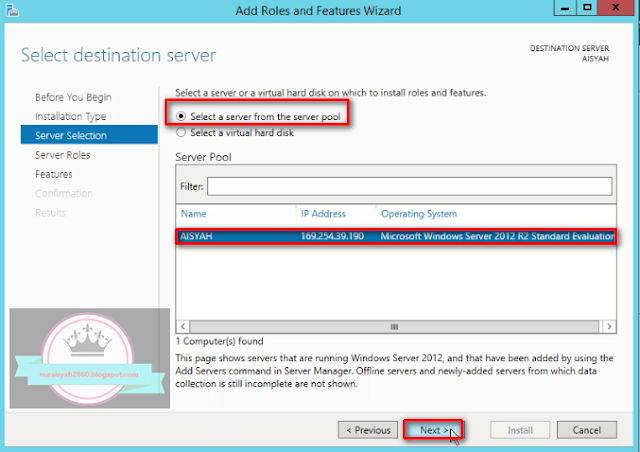Viewport: 640px width, 452px height.
Task: Sort server pool by IP Address column
Action: pyautogui.click(x=323, y=214)
